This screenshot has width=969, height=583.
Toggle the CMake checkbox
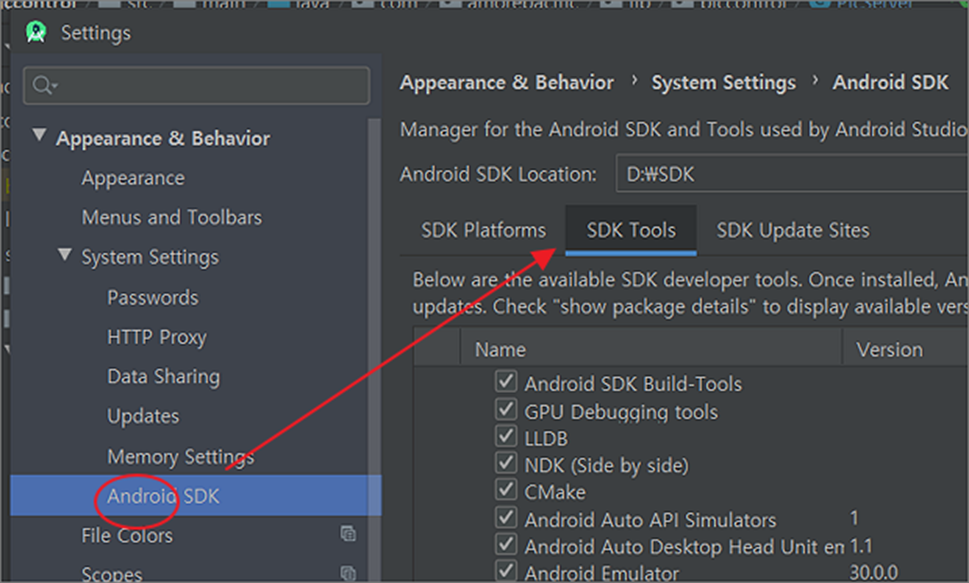click(506, 490)
